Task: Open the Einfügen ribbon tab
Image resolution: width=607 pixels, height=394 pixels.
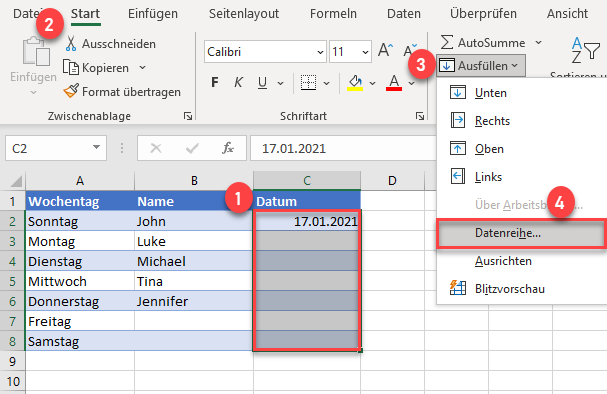Action: pyautogui.click(x=153, y=14)
